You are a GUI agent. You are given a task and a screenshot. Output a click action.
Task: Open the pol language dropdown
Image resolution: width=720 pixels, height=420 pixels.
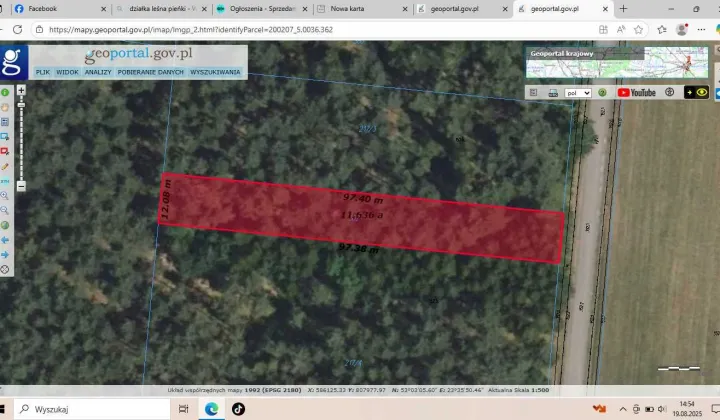point(577,93)
